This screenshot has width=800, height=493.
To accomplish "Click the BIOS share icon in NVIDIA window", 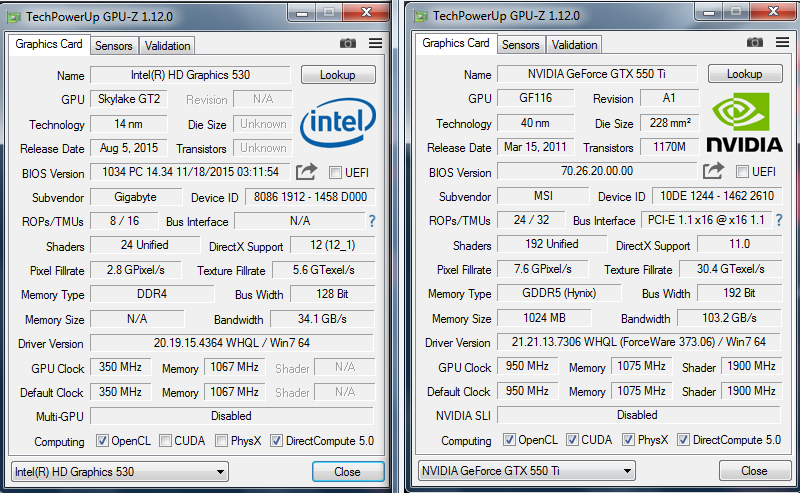I will 713,171.
